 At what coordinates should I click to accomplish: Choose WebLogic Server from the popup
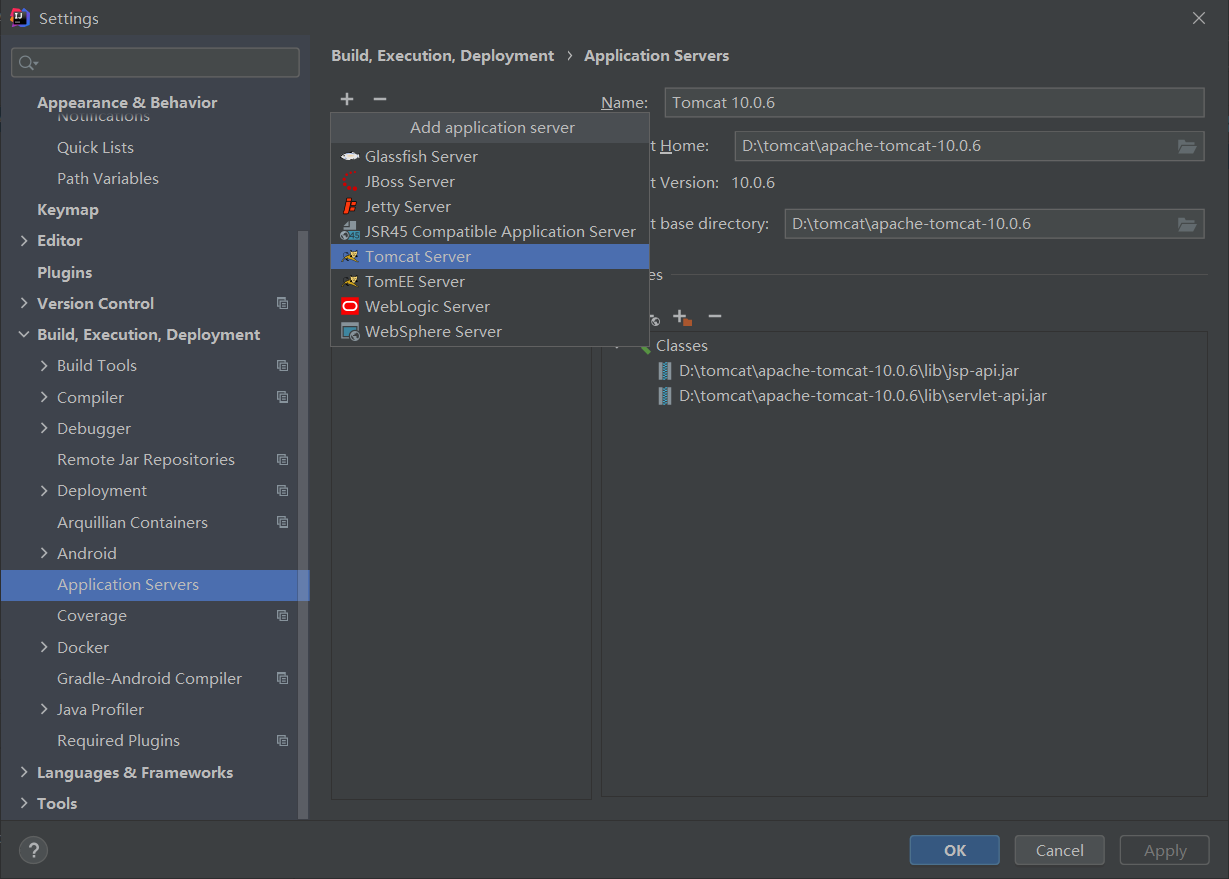(x=490, y=307)
